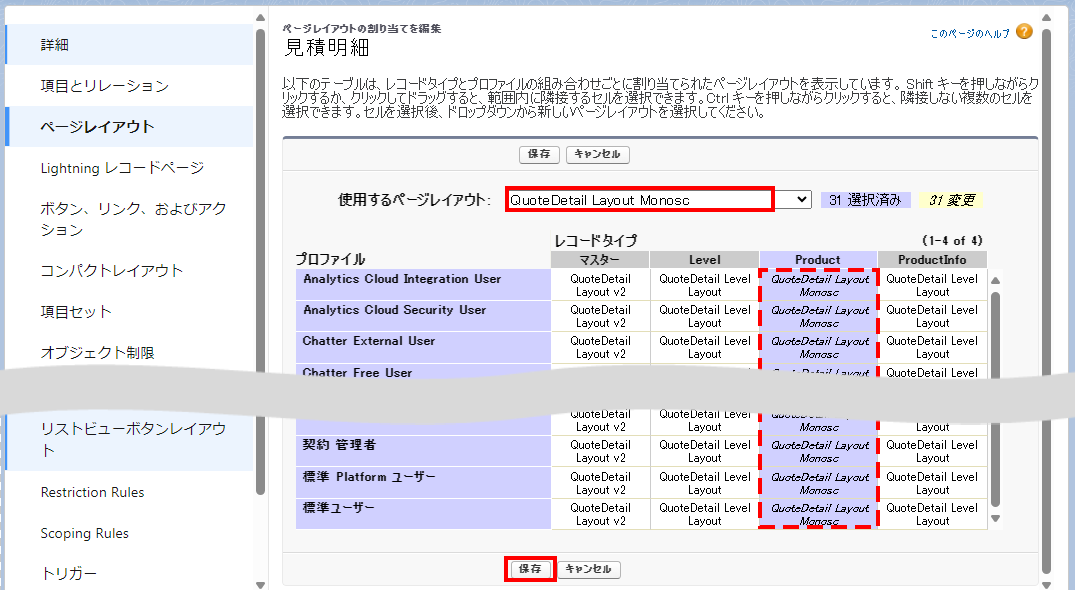Open Restriction Rules in the sidebar
Viewport: 1075px width, 590px height.
(92, 492)
